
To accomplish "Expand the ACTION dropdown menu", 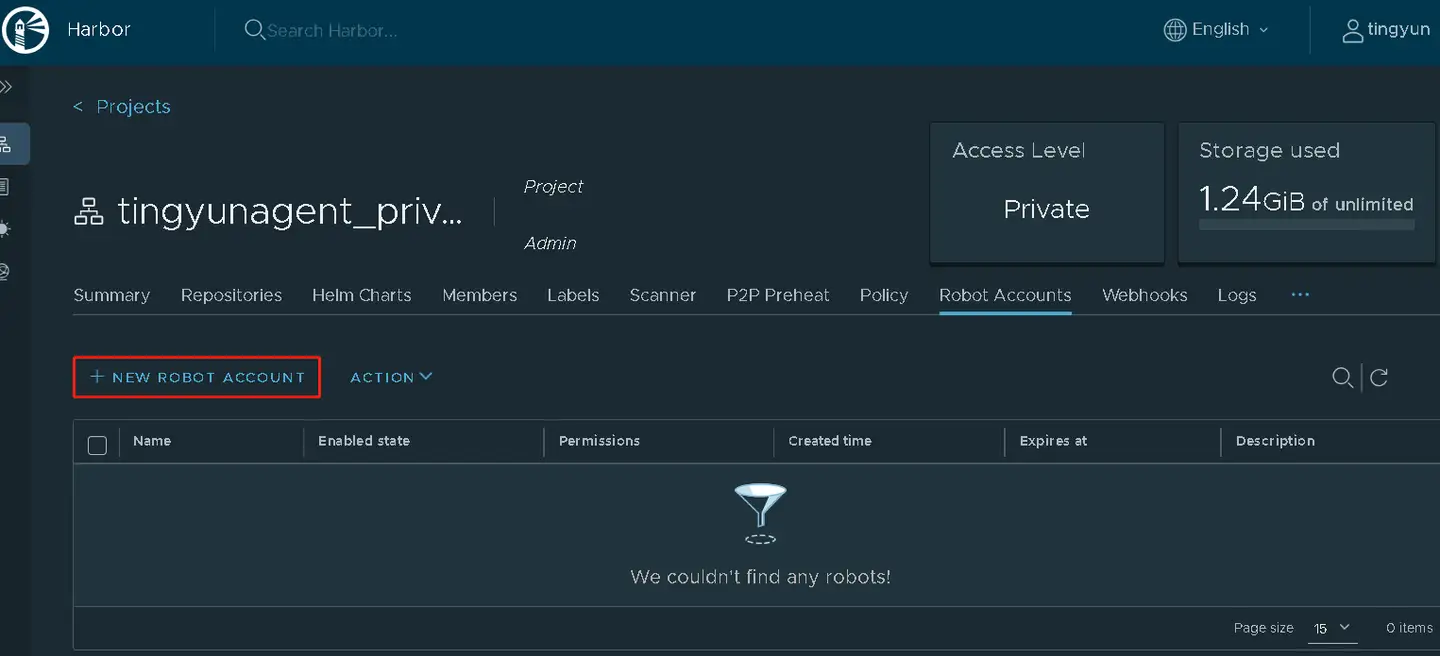I will coord(391,377).
